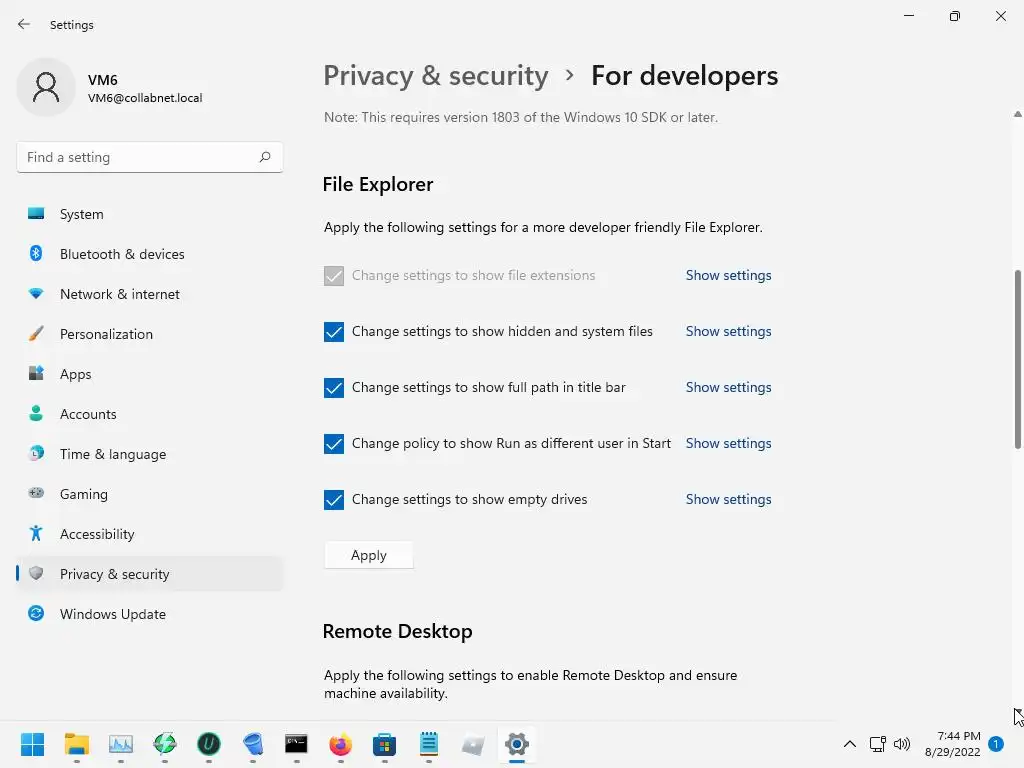1024x768 pixels.
Task: Uncheck show hidden and system files
Action: click(334, 332)
